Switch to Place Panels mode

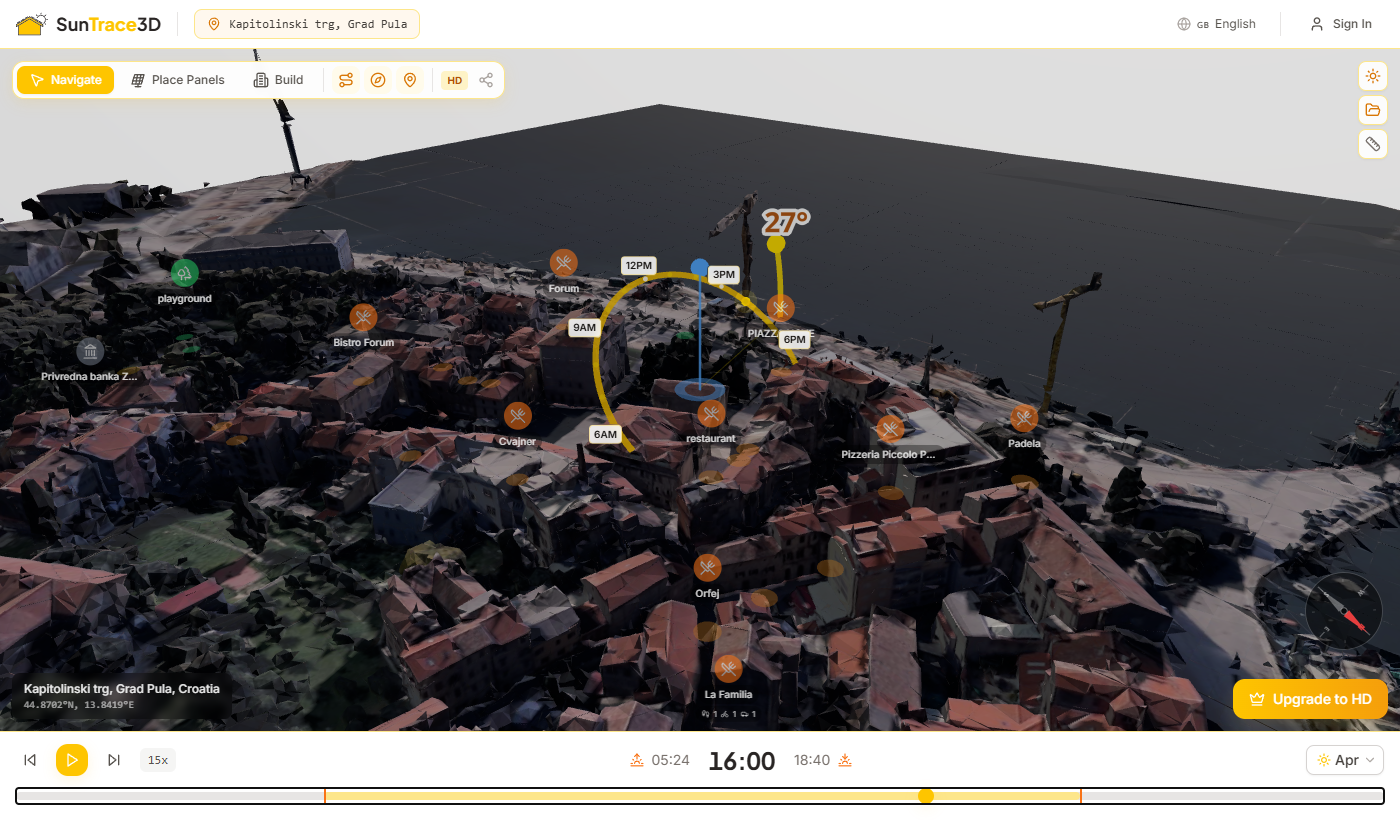pos(178,80)
